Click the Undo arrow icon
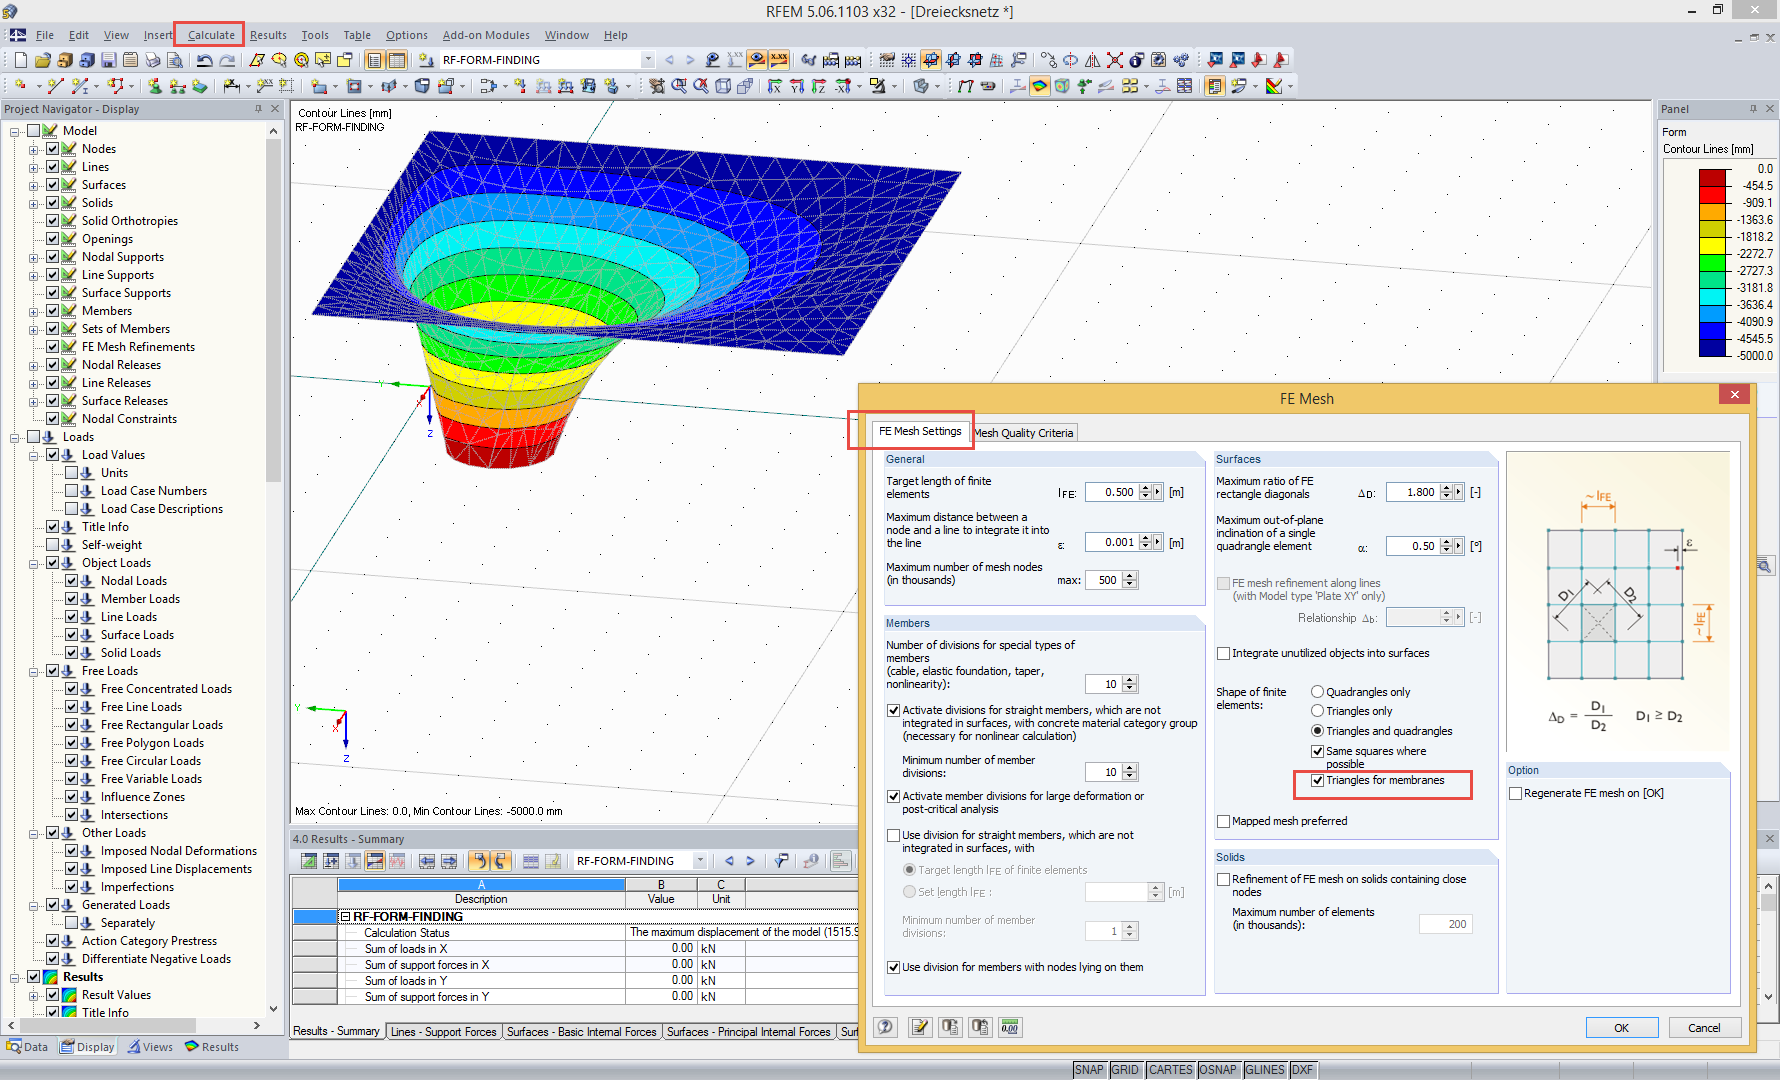Viewport: 1780px width, 1080px height. coord(204,60)
